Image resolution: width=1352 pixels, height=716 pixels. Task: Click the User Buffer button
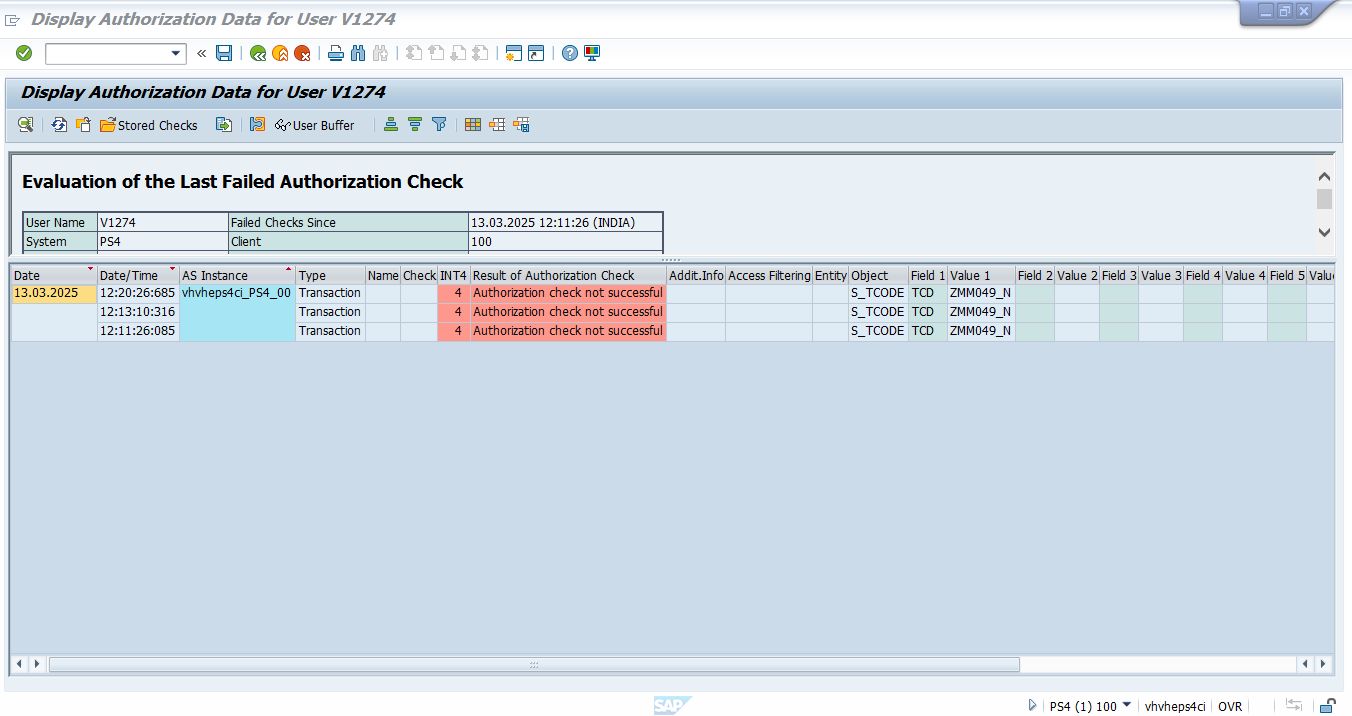pyautogui.click(x=314, y=125)
